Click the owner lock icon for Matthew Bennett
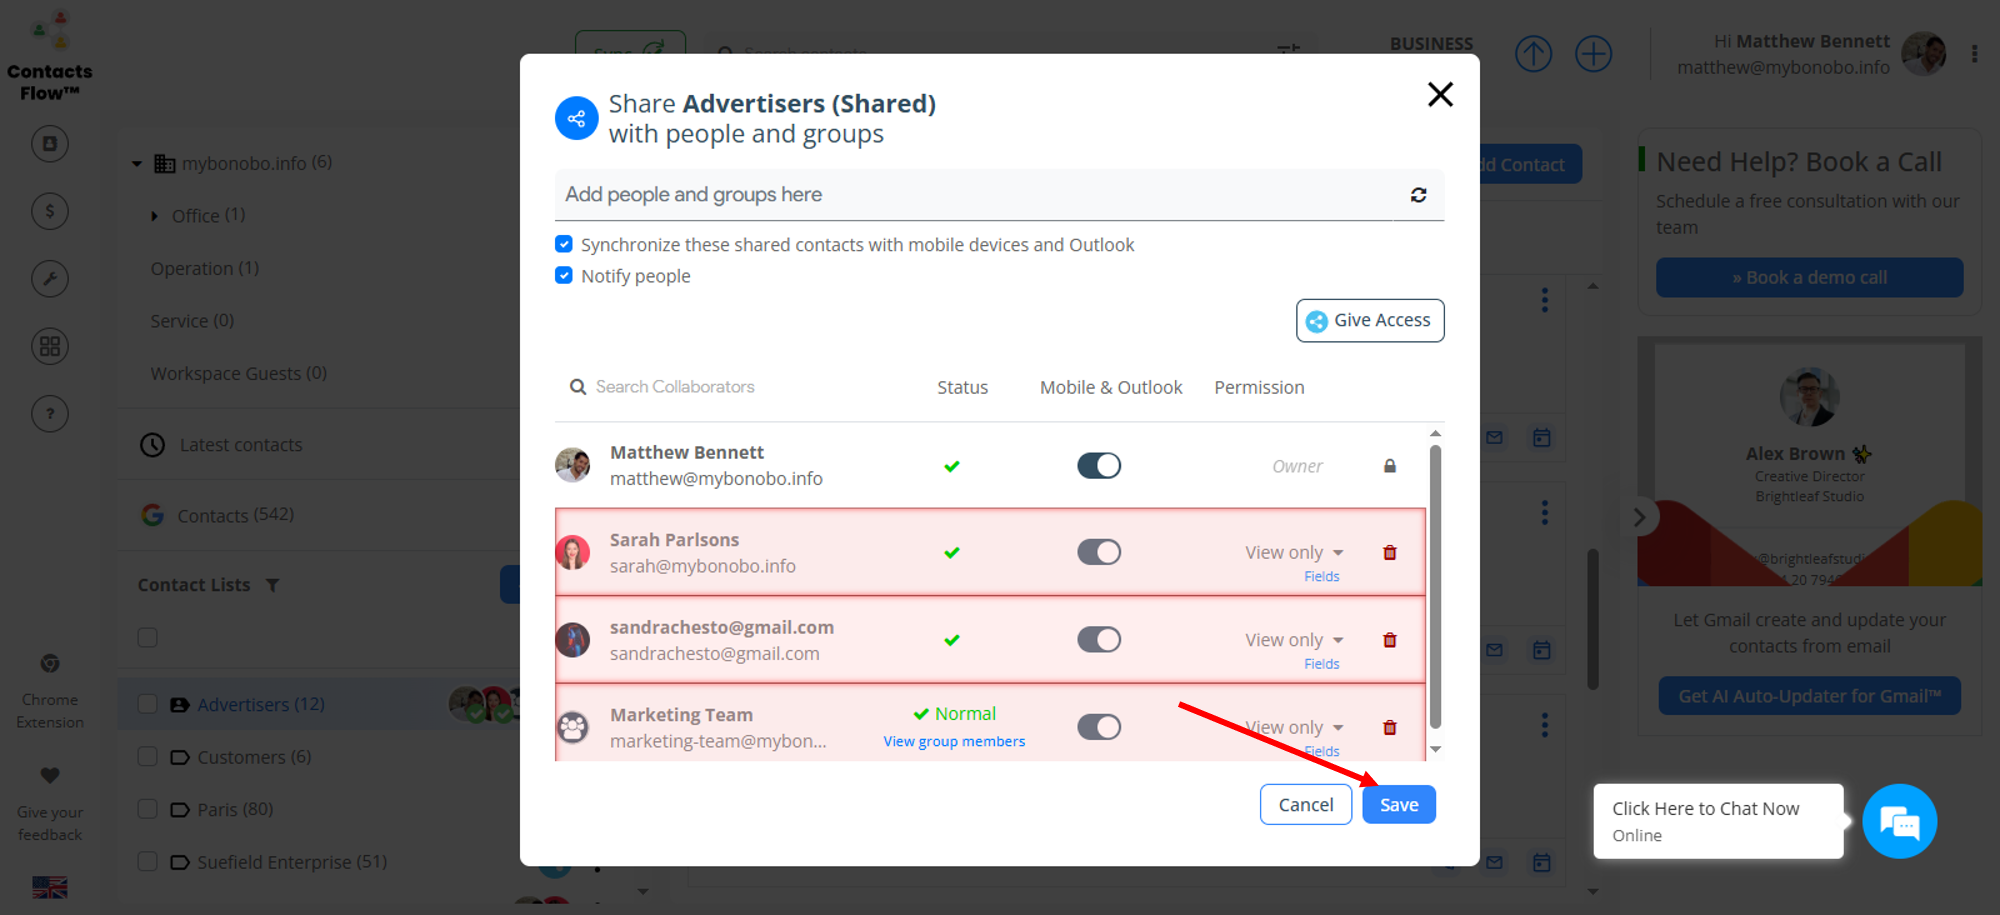The image size is (2000, 915). click(x=1389, y=466)
